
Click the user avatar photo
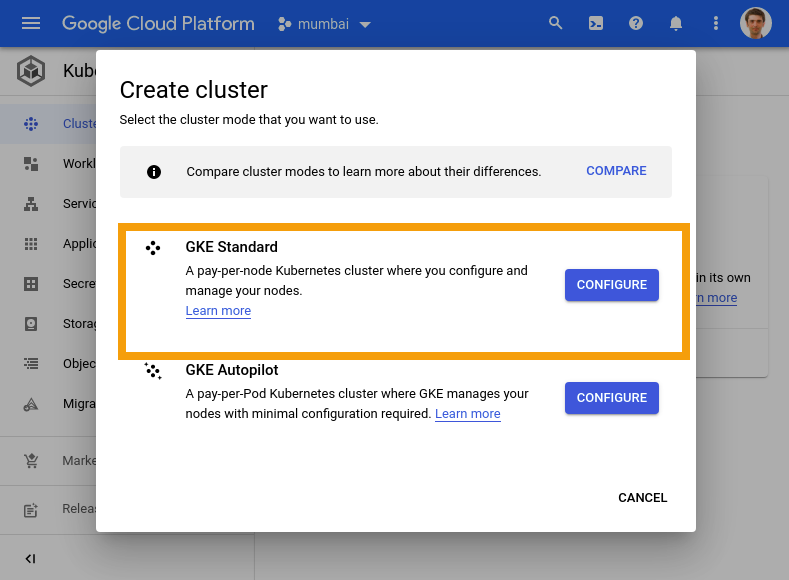pos(755,23)
